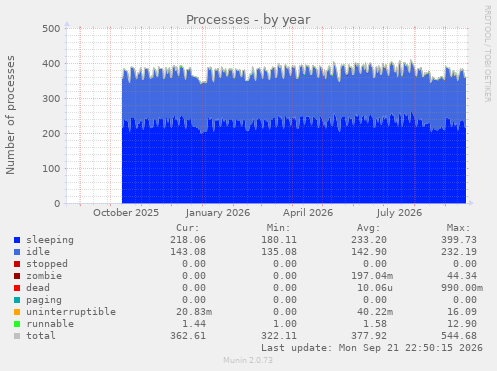Click the uninterruptible legend color swatch
This screenshot has height=371, width=497.
coord(17,312)
